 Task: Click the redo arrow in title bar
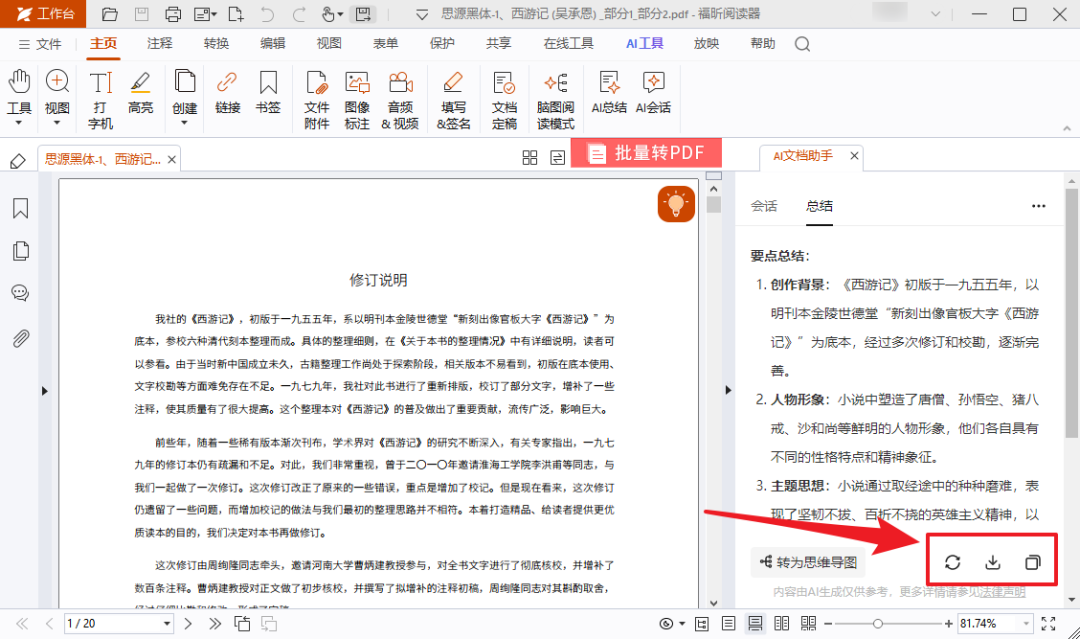(299, 14)
